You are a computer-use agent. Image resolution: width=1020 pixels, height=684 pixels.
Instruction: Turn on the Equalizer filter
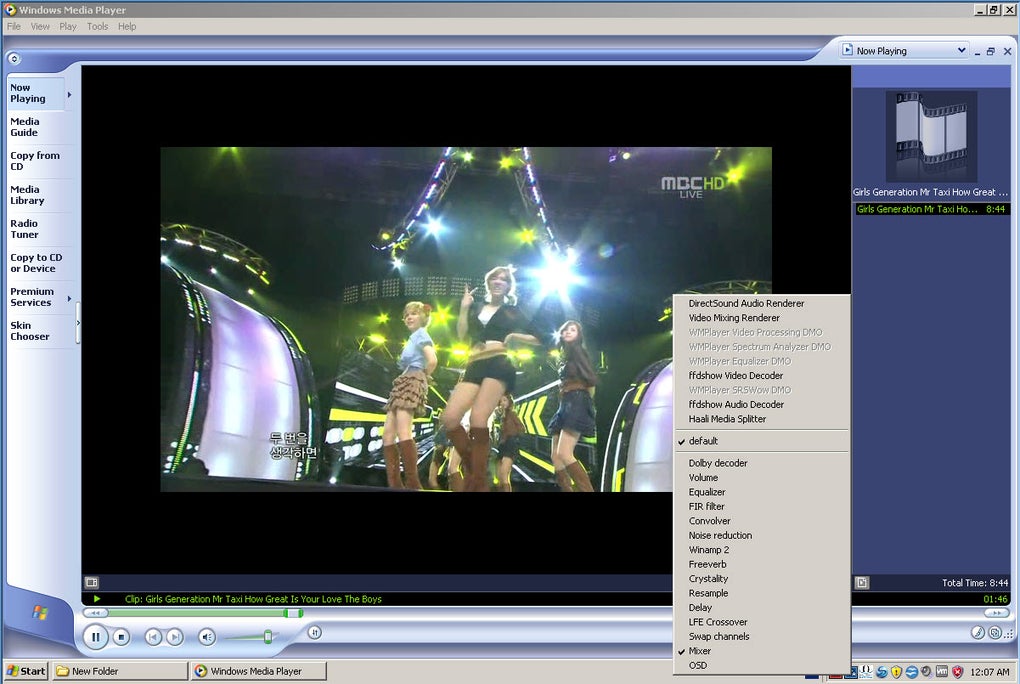click(762, 492)
